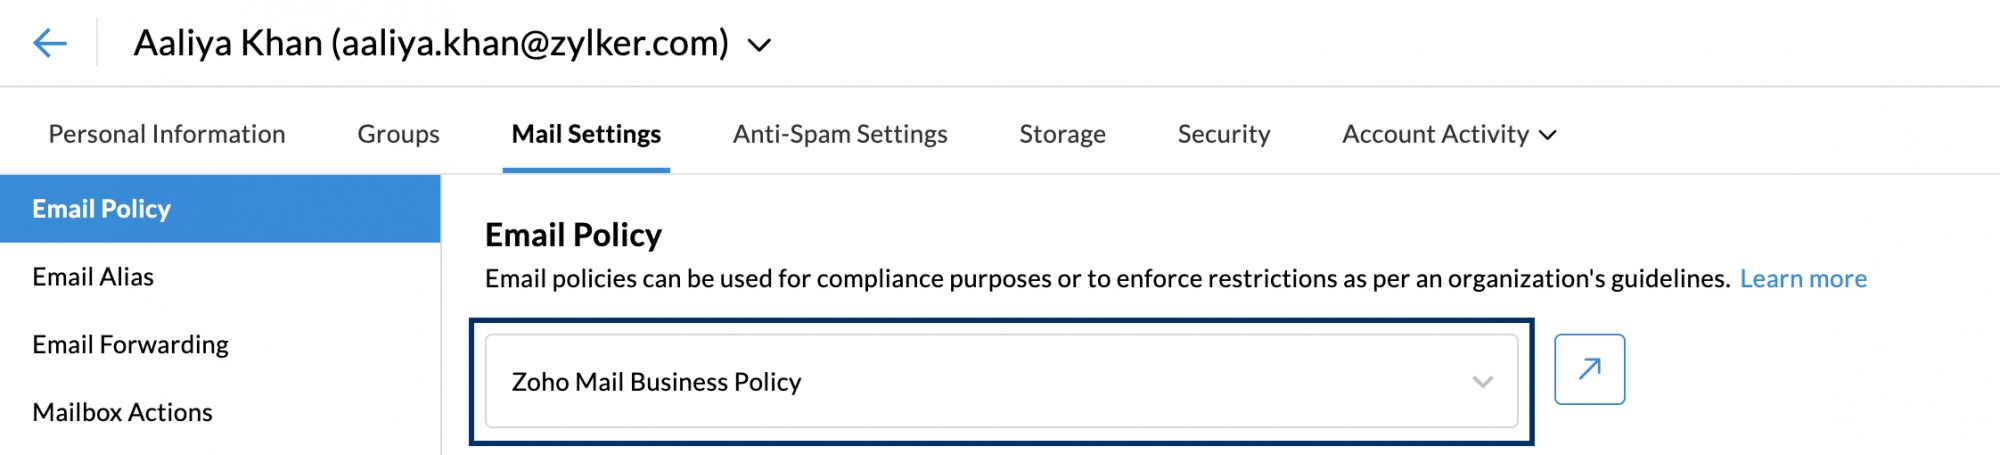Image resolution: width=2000 pixels, height=455 pixels.
Task: Follow the Learn more link
Action: (1803, 279)
